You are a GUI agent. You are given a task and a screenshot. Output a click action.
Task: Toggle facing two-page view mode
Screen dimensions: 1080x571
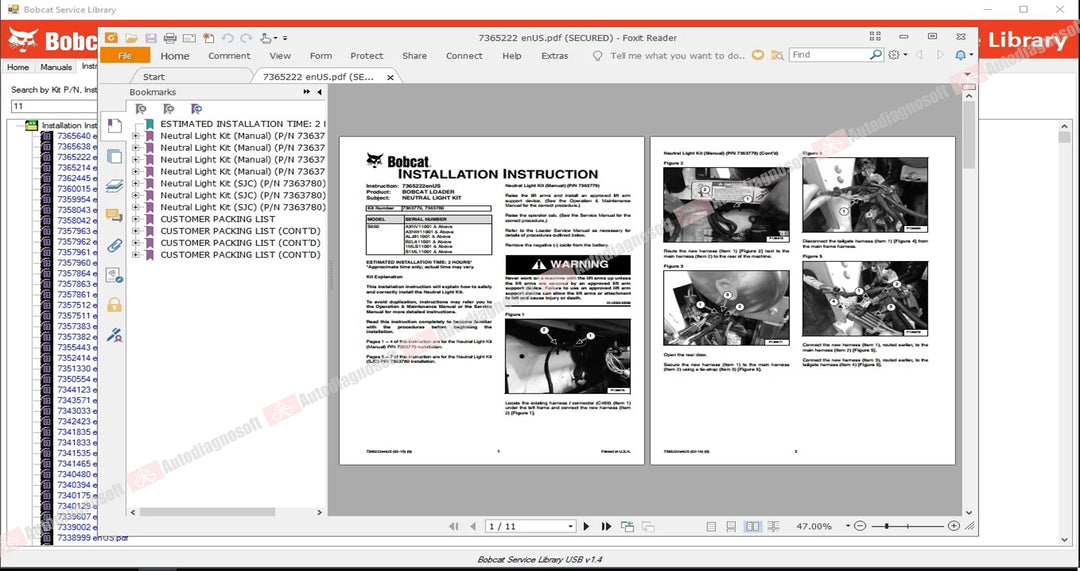click(753, 526)
